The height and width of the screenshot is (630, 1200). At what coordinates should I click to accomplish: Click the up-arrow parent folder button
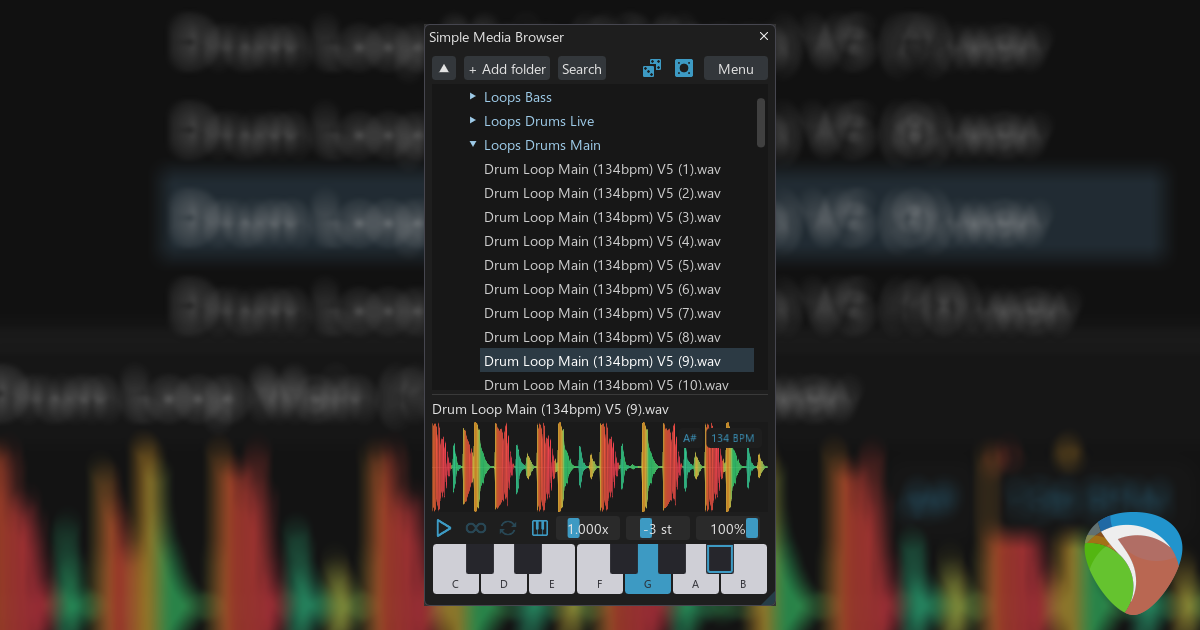(x=444, y=69)
